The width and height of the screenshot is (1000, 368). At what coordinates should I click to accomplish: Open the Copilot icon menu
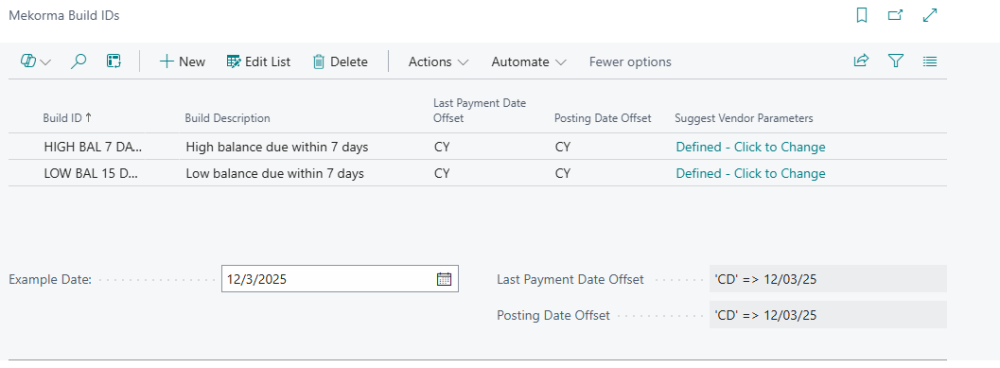point(36,62)
